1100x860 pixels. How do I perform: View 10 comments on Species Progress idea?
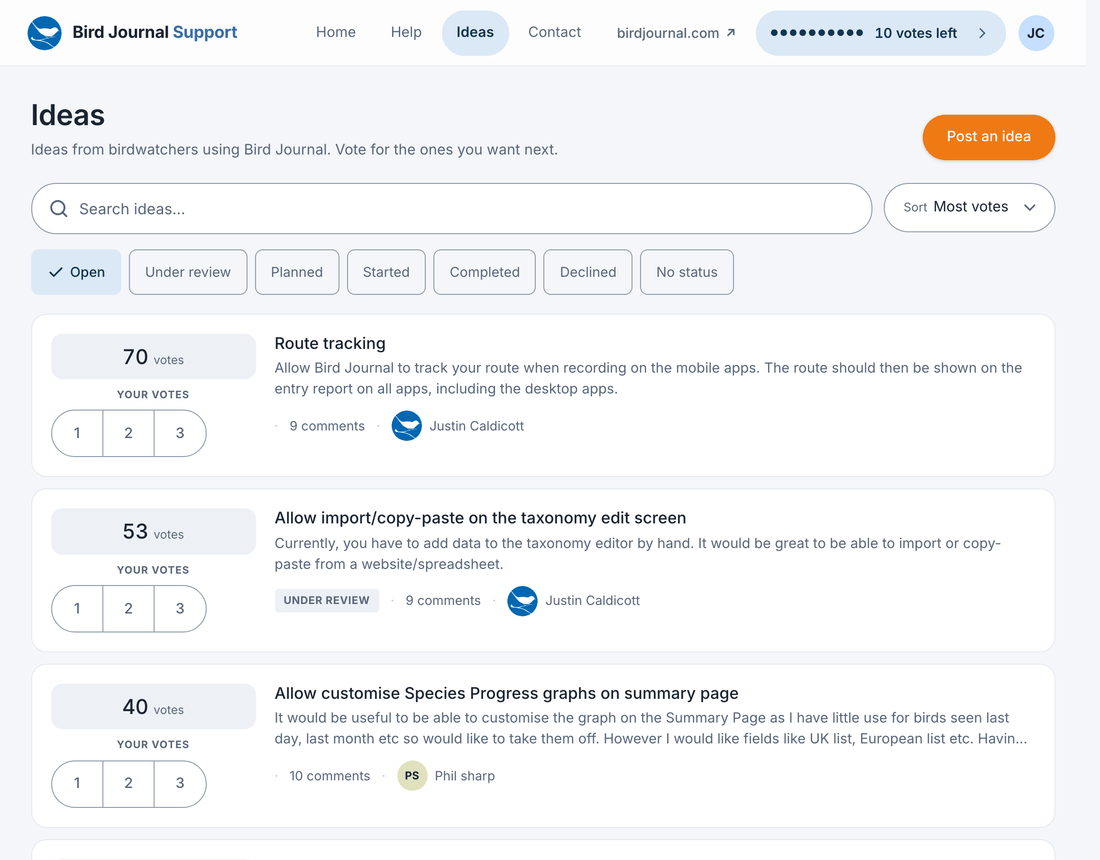[x=329, y=776]
